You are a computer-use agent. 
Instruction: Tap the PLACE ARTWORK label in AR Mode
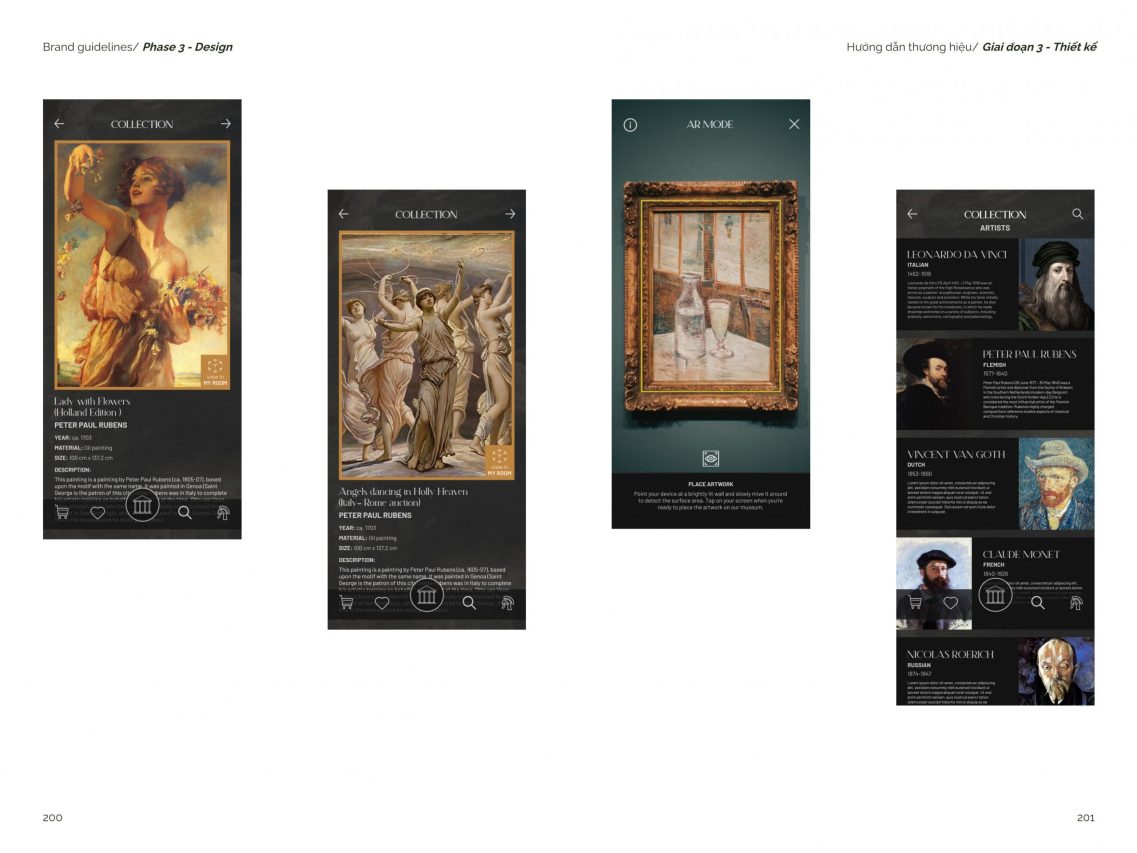pyautogui.click(x=711, y=484)
